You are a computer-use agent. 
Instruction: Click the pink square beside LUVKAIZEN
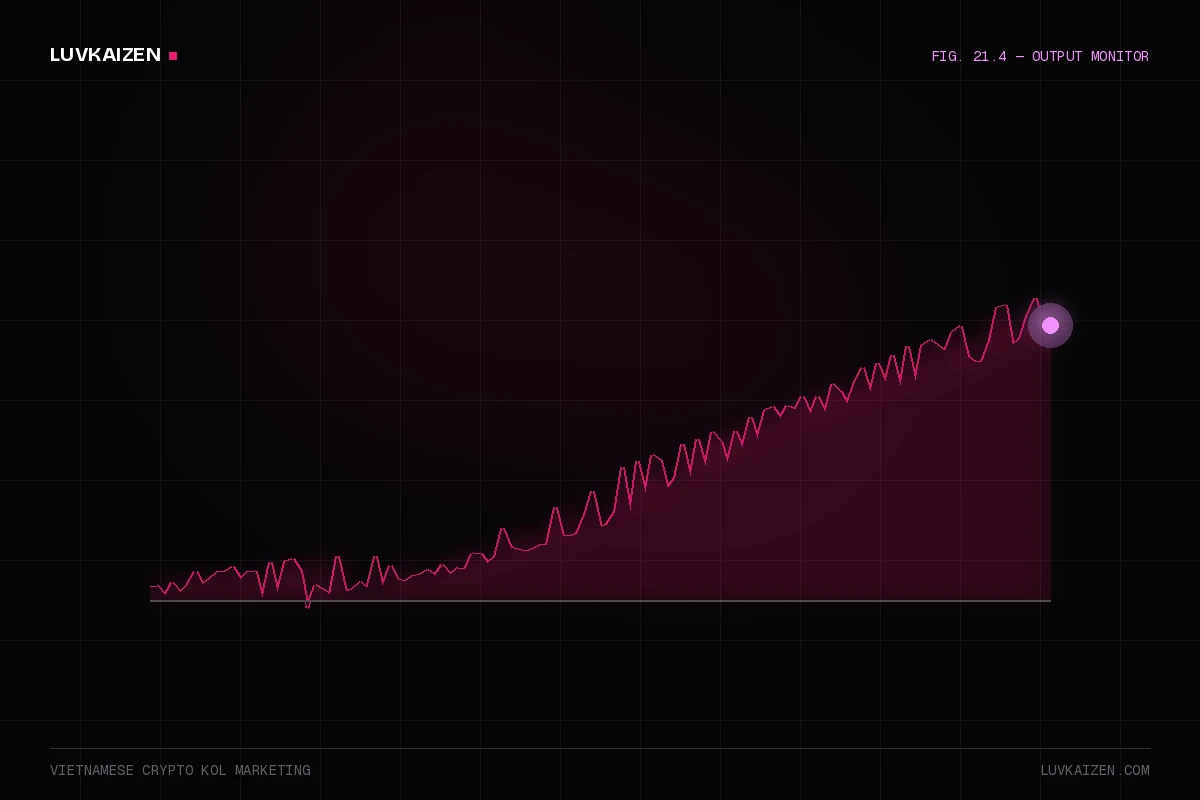tap(173, 56)
